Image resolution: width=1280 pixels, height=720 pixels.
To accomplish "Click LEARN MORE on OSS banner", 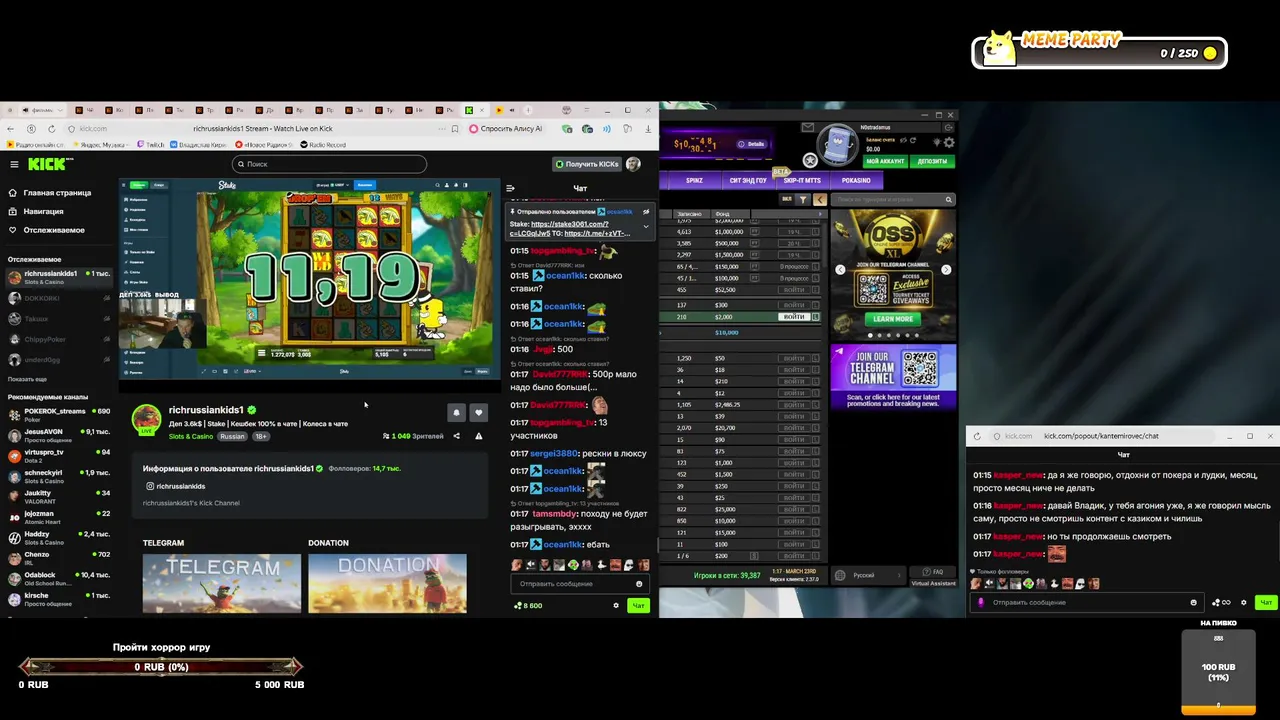I will pos(893,319).
